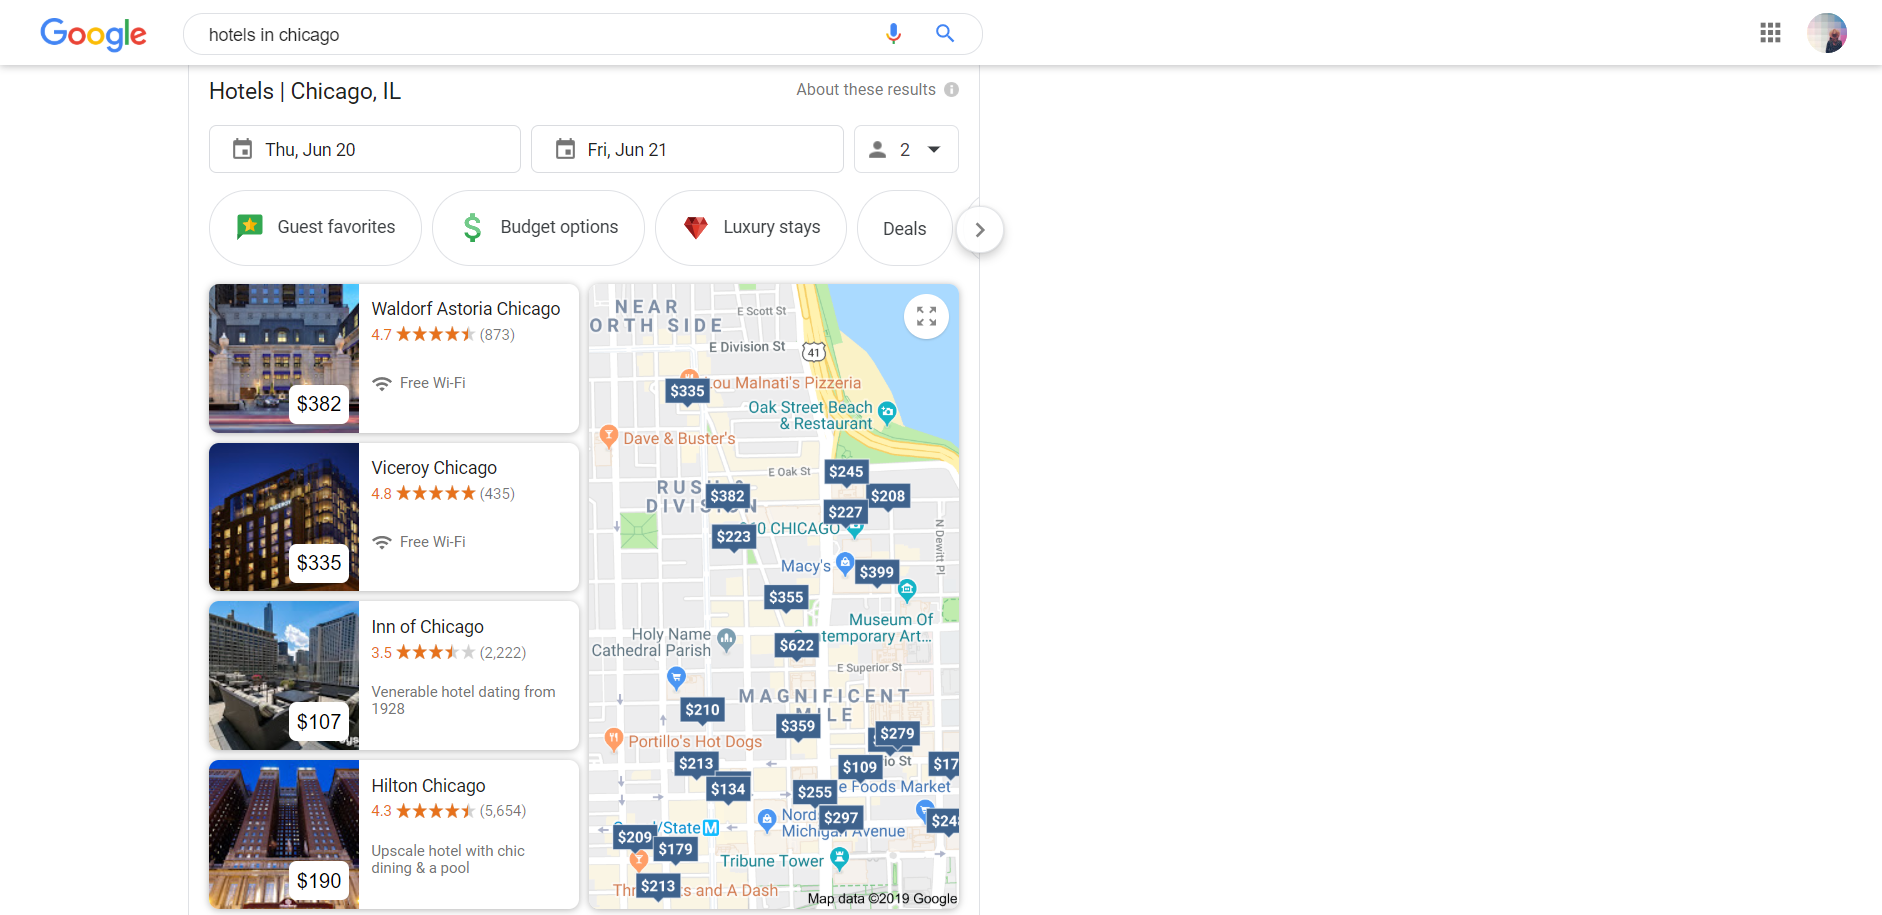Open About these results link
The height and width of the screenshot is (915, 1882).
click(x=866, y=90)
